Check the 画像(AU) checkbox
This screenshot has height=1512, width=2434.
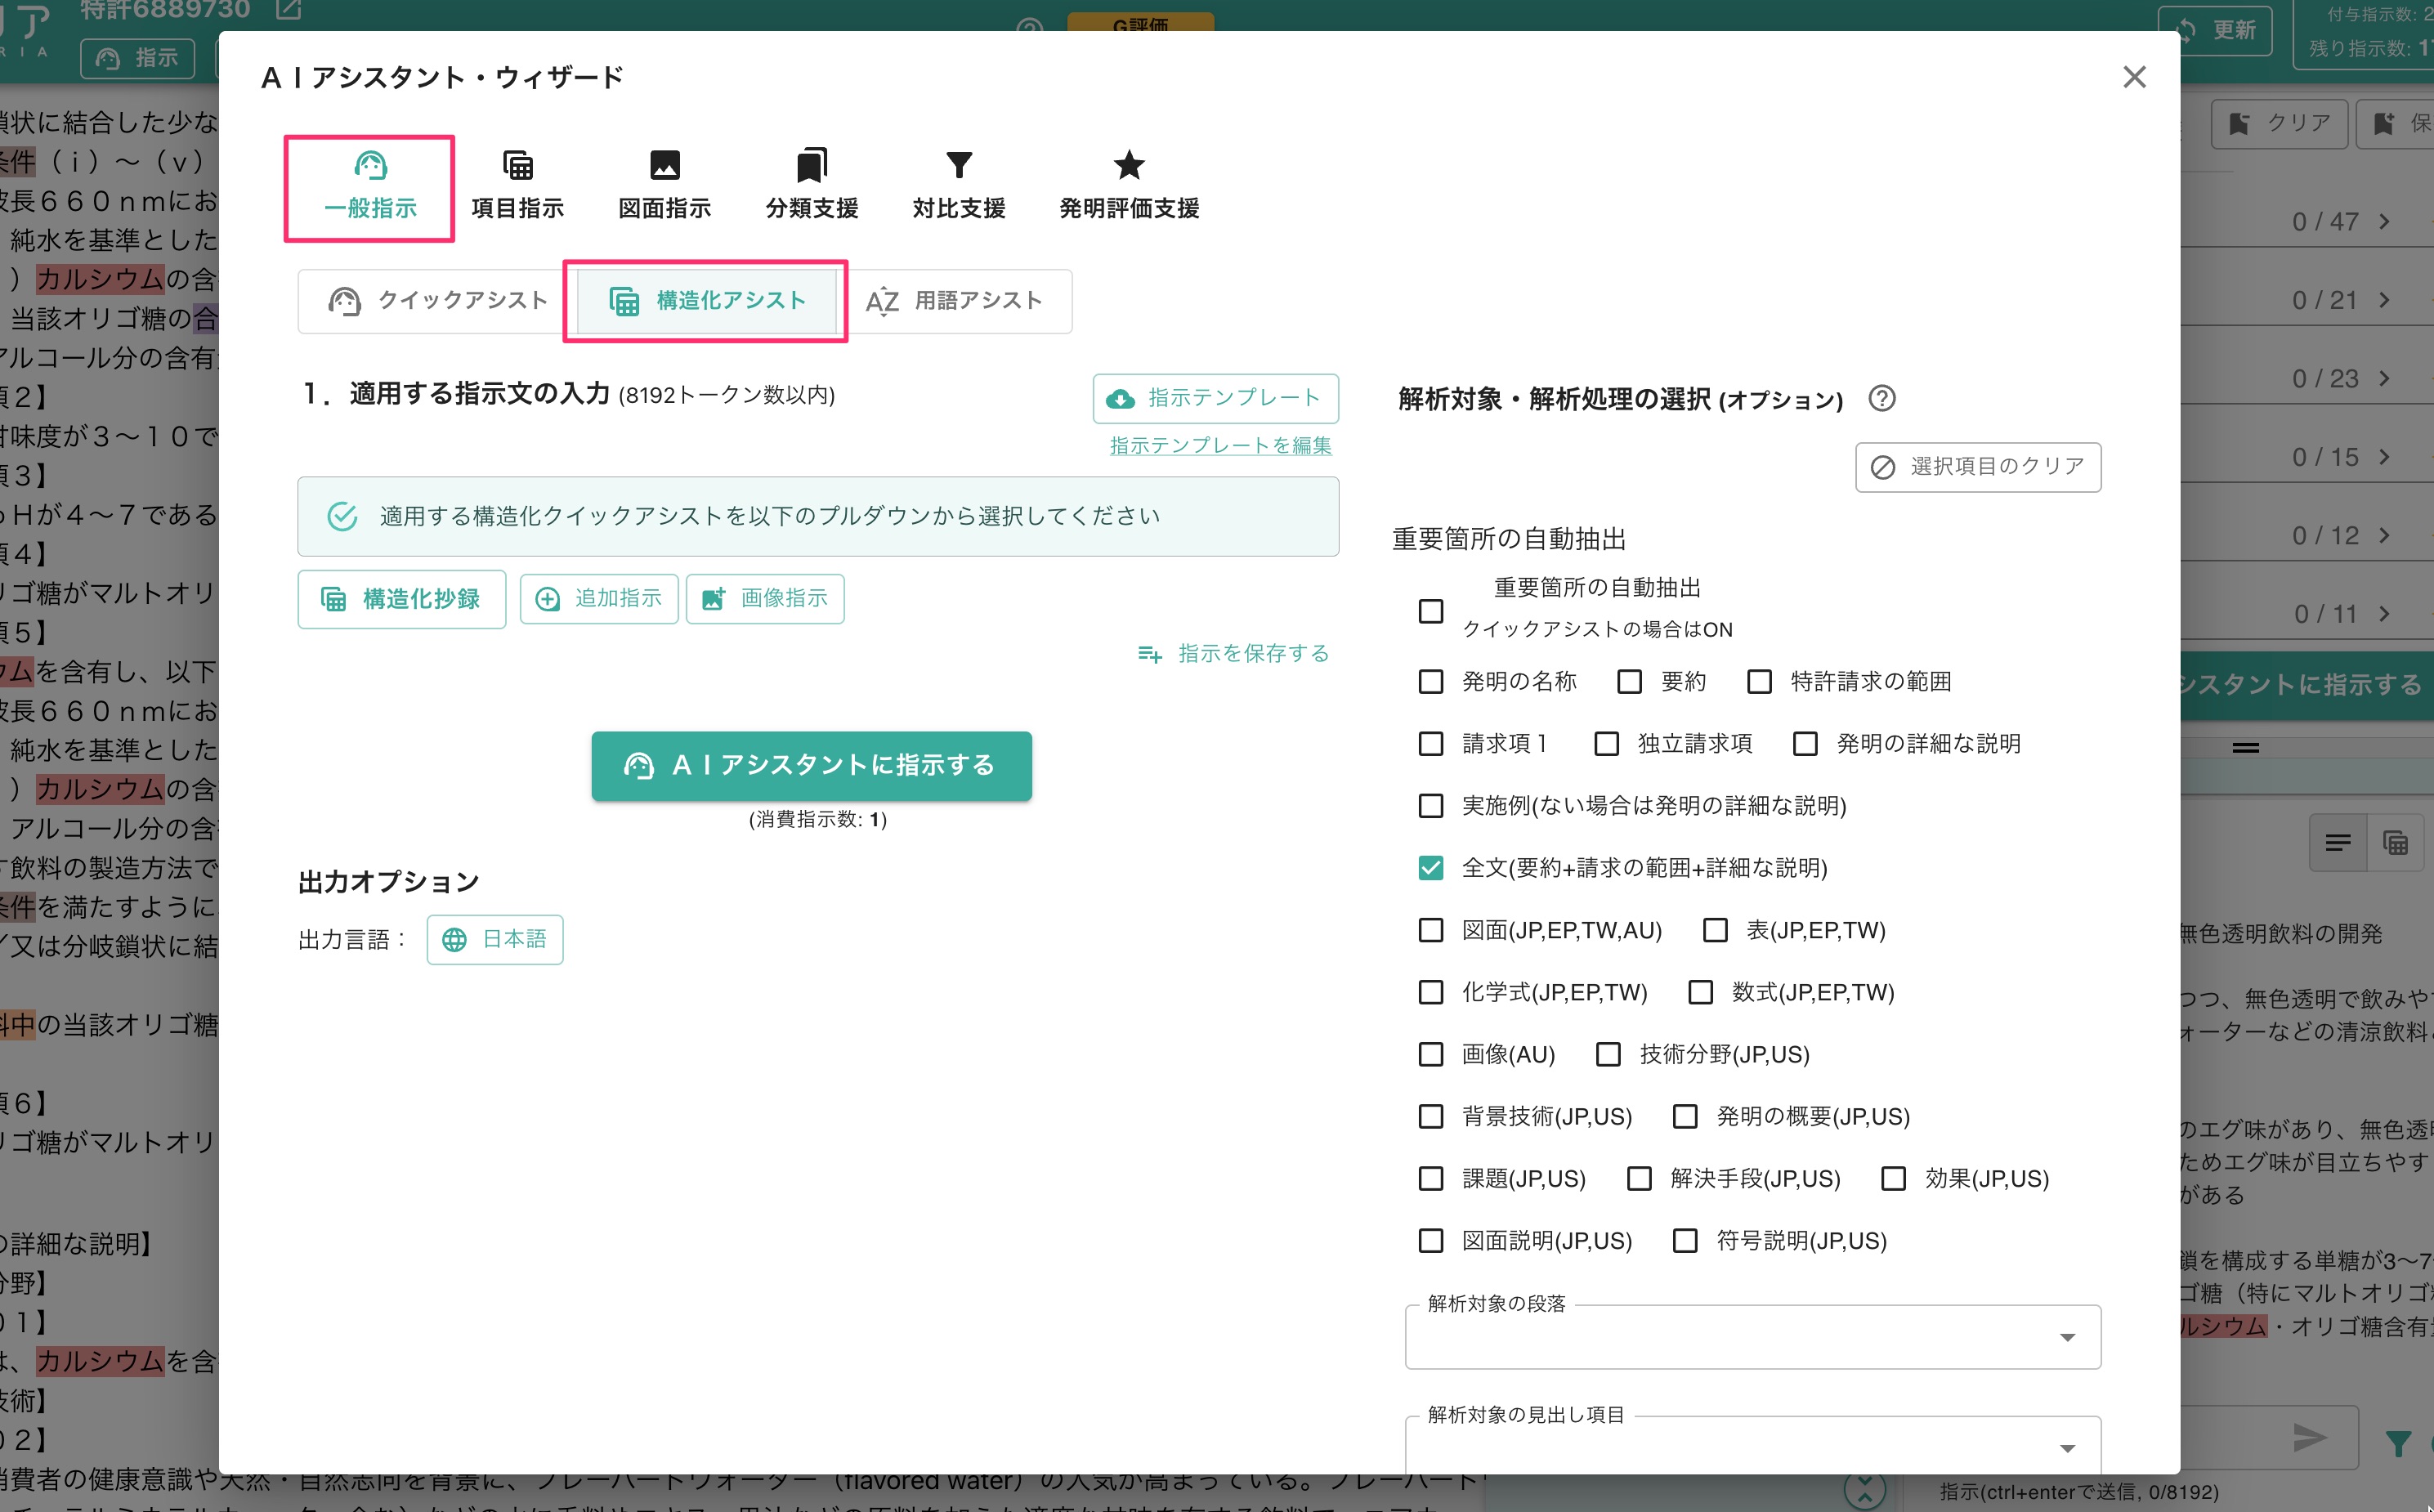click(1431, 1054)
